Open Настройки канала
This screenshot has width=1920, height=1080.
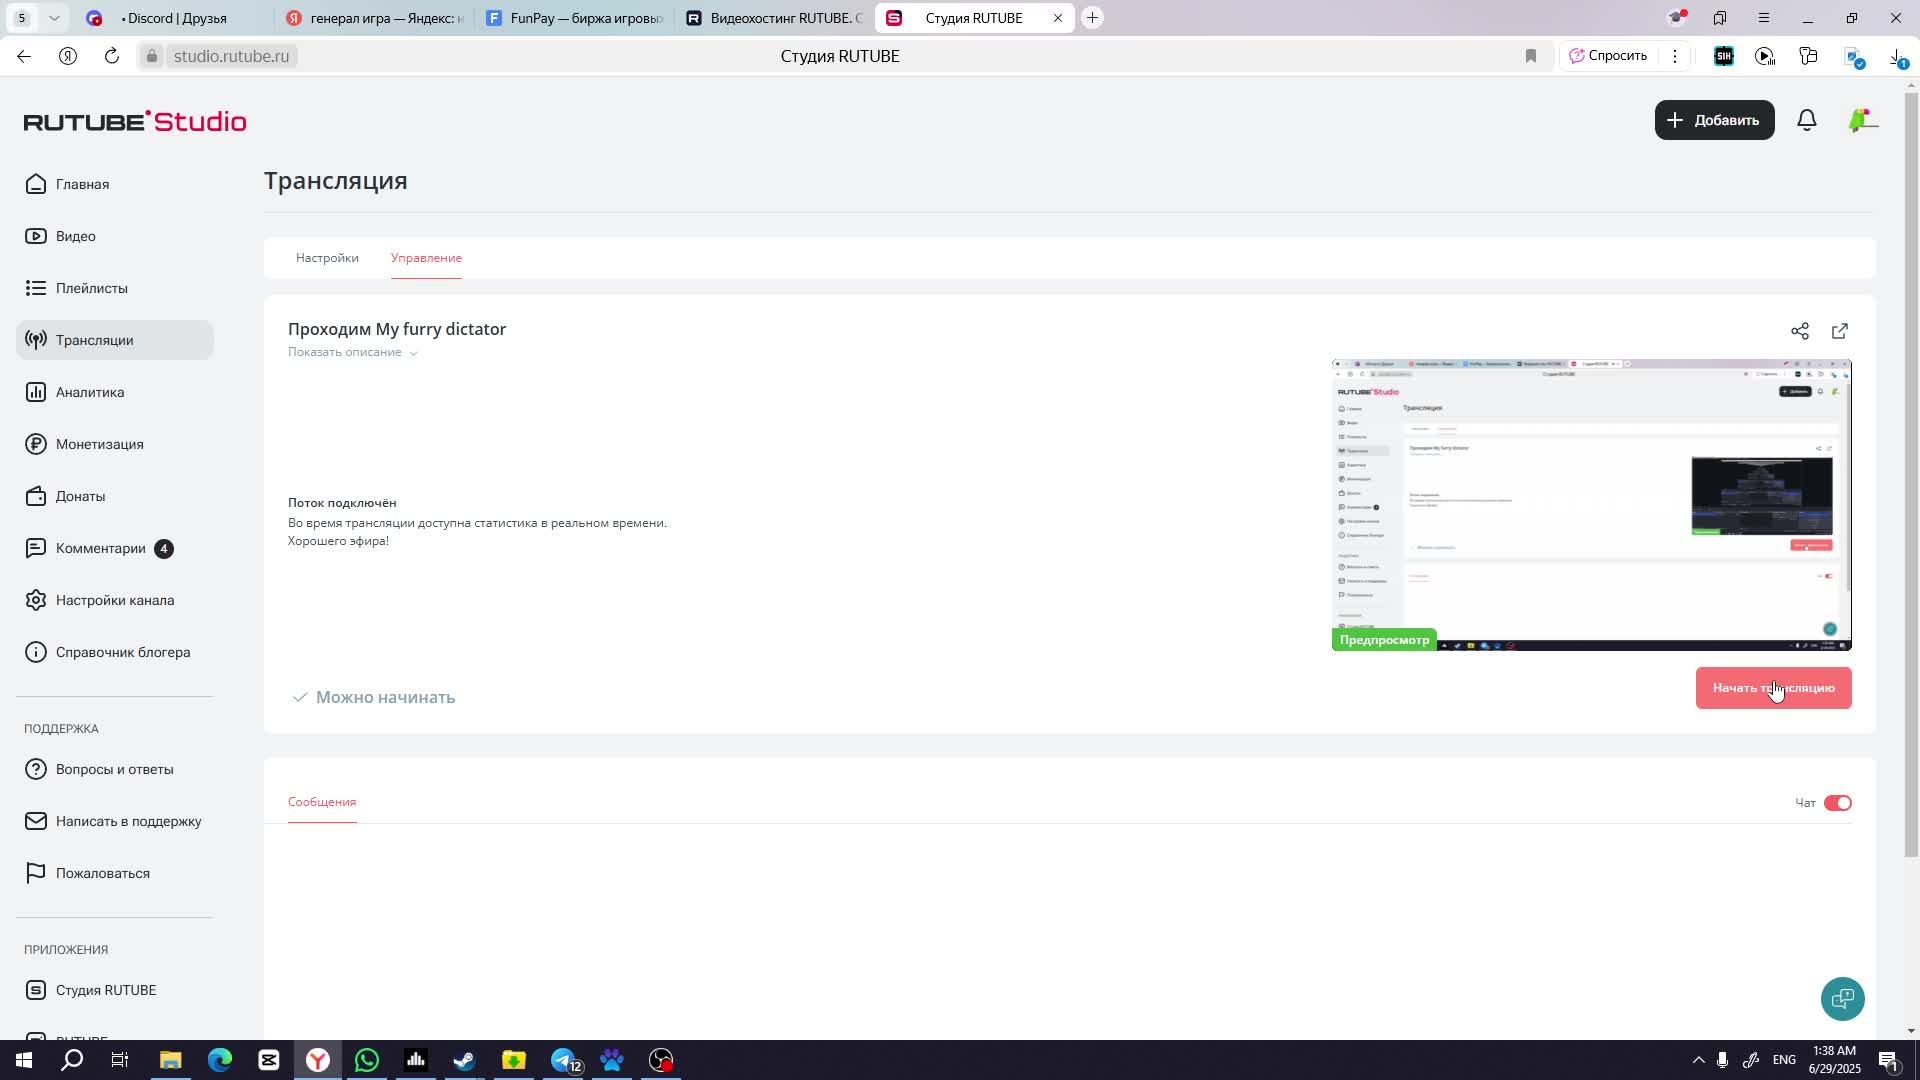[x=100, y=600]
